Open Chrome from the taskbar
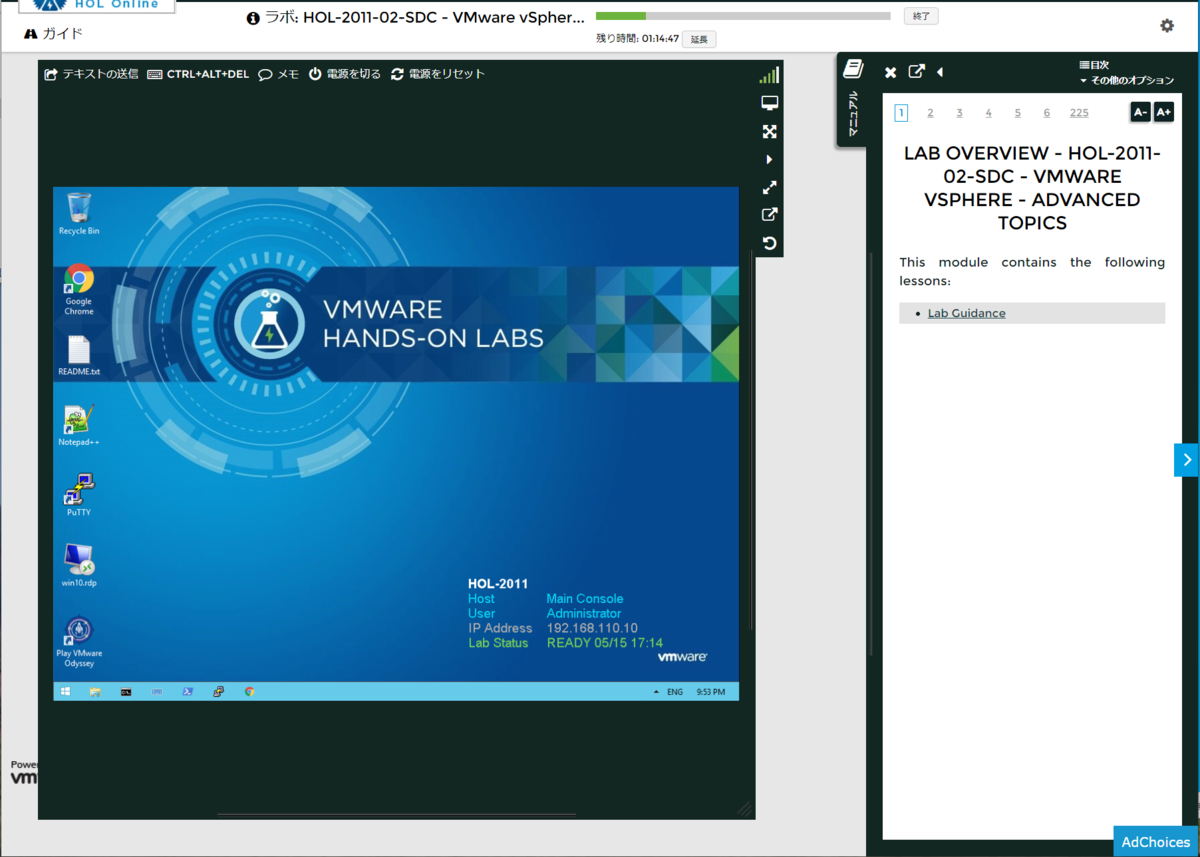1200x857 pixels. click(249, 691)
